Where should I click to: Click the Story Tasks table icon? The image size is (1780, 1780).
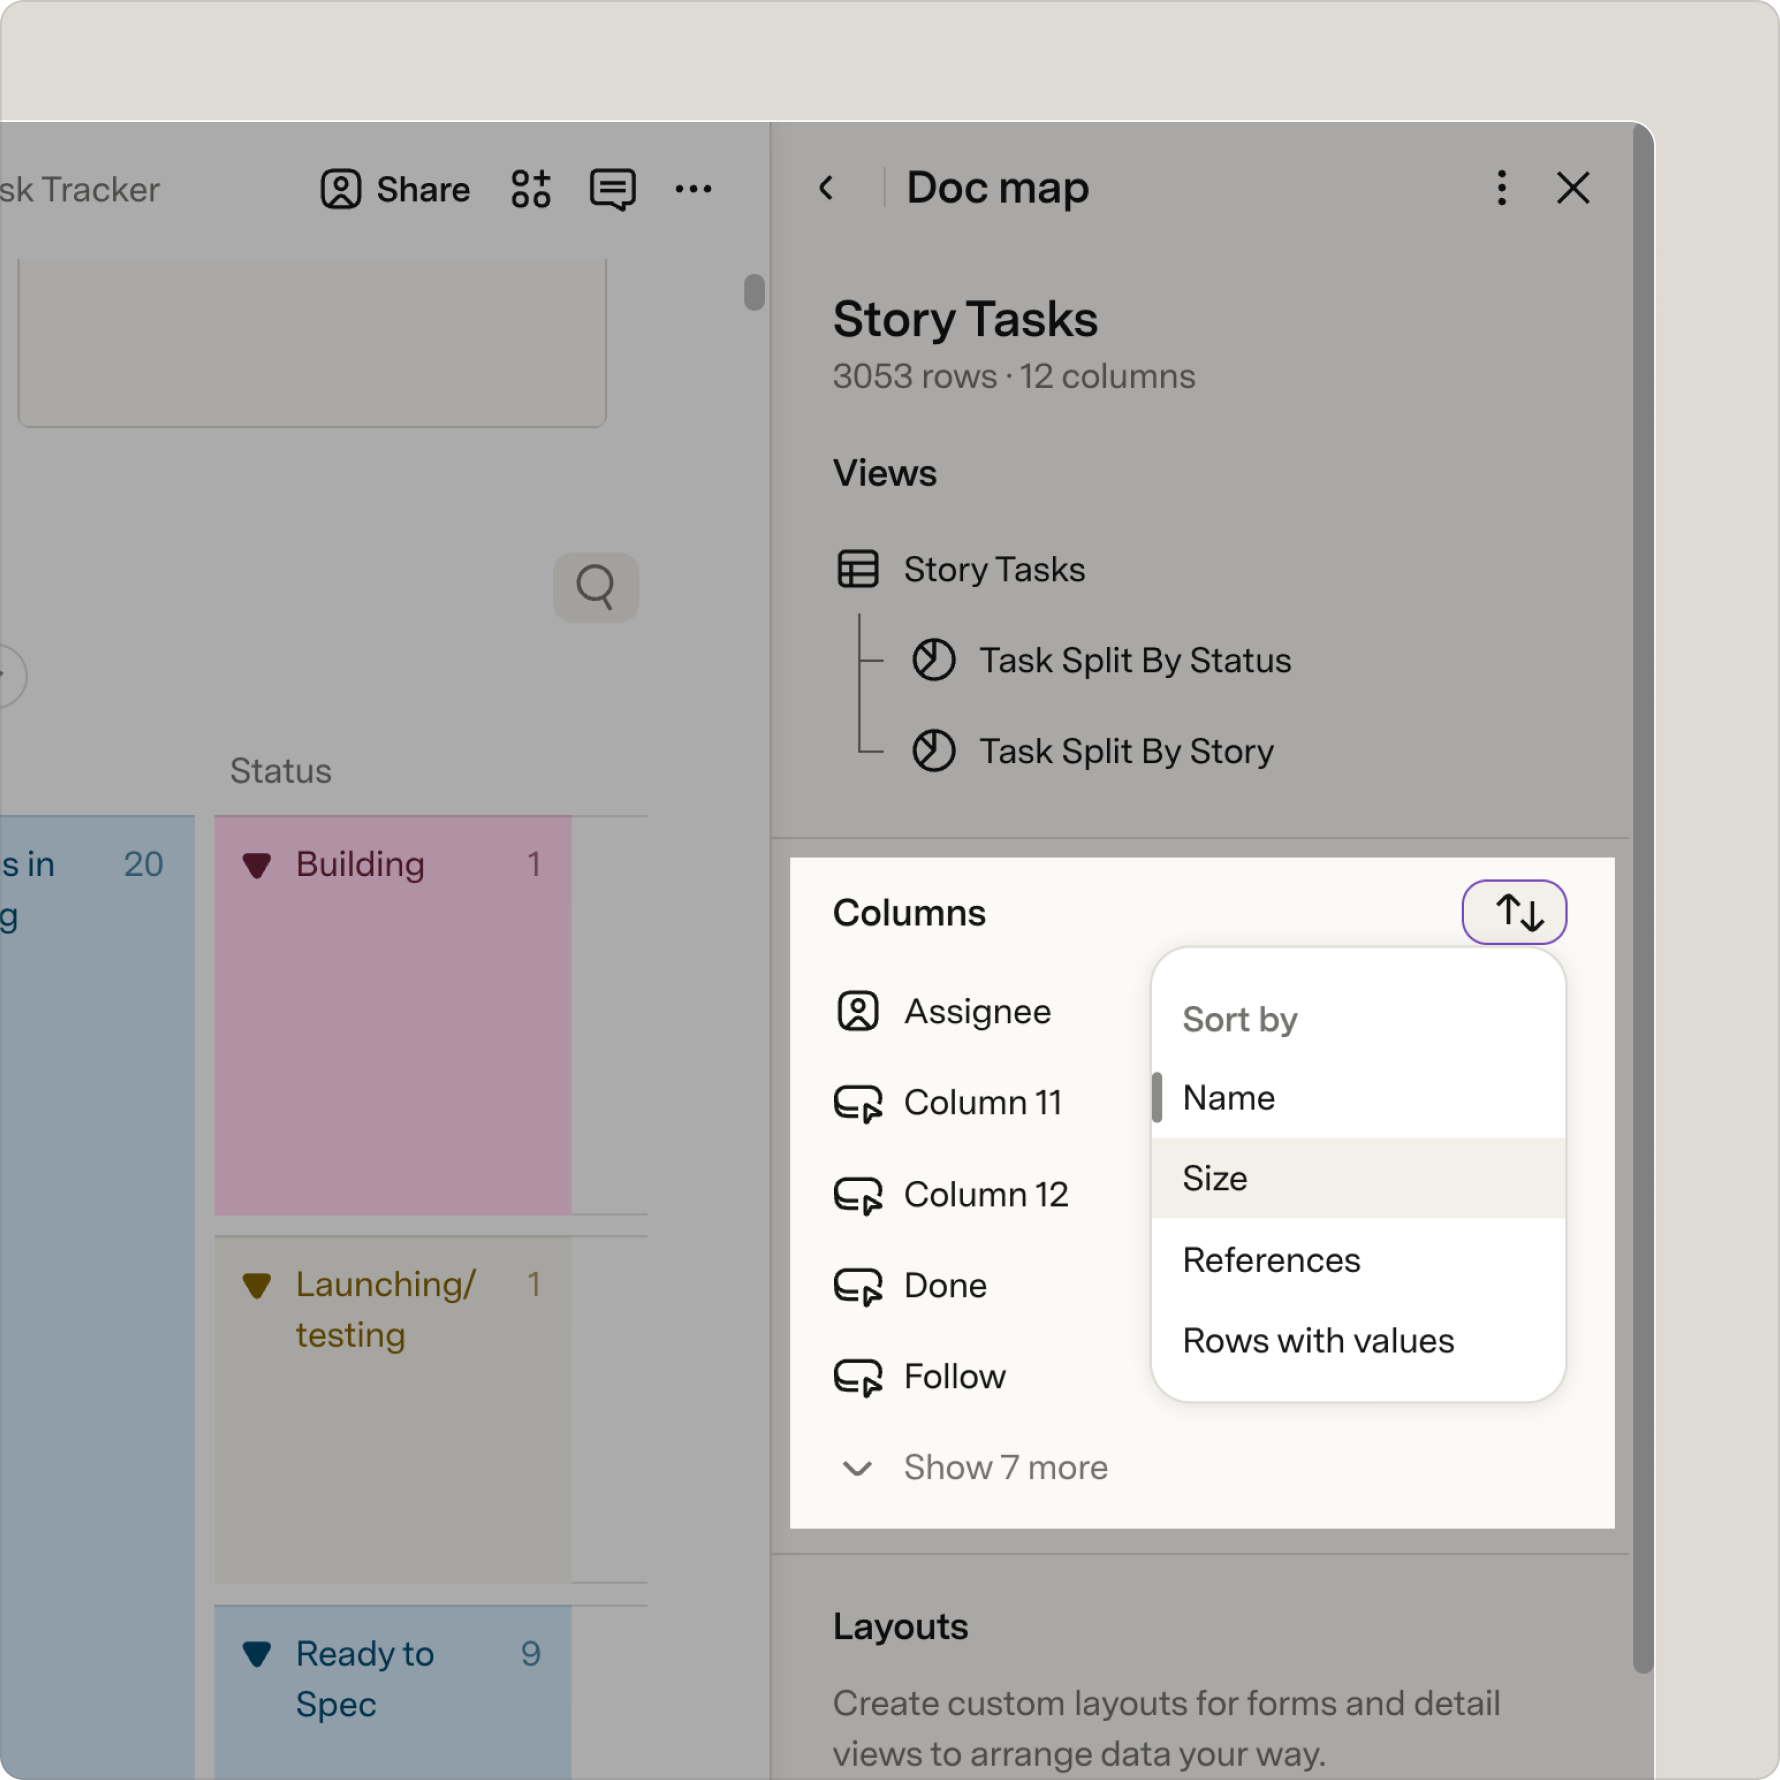click(x=858, y=569)
